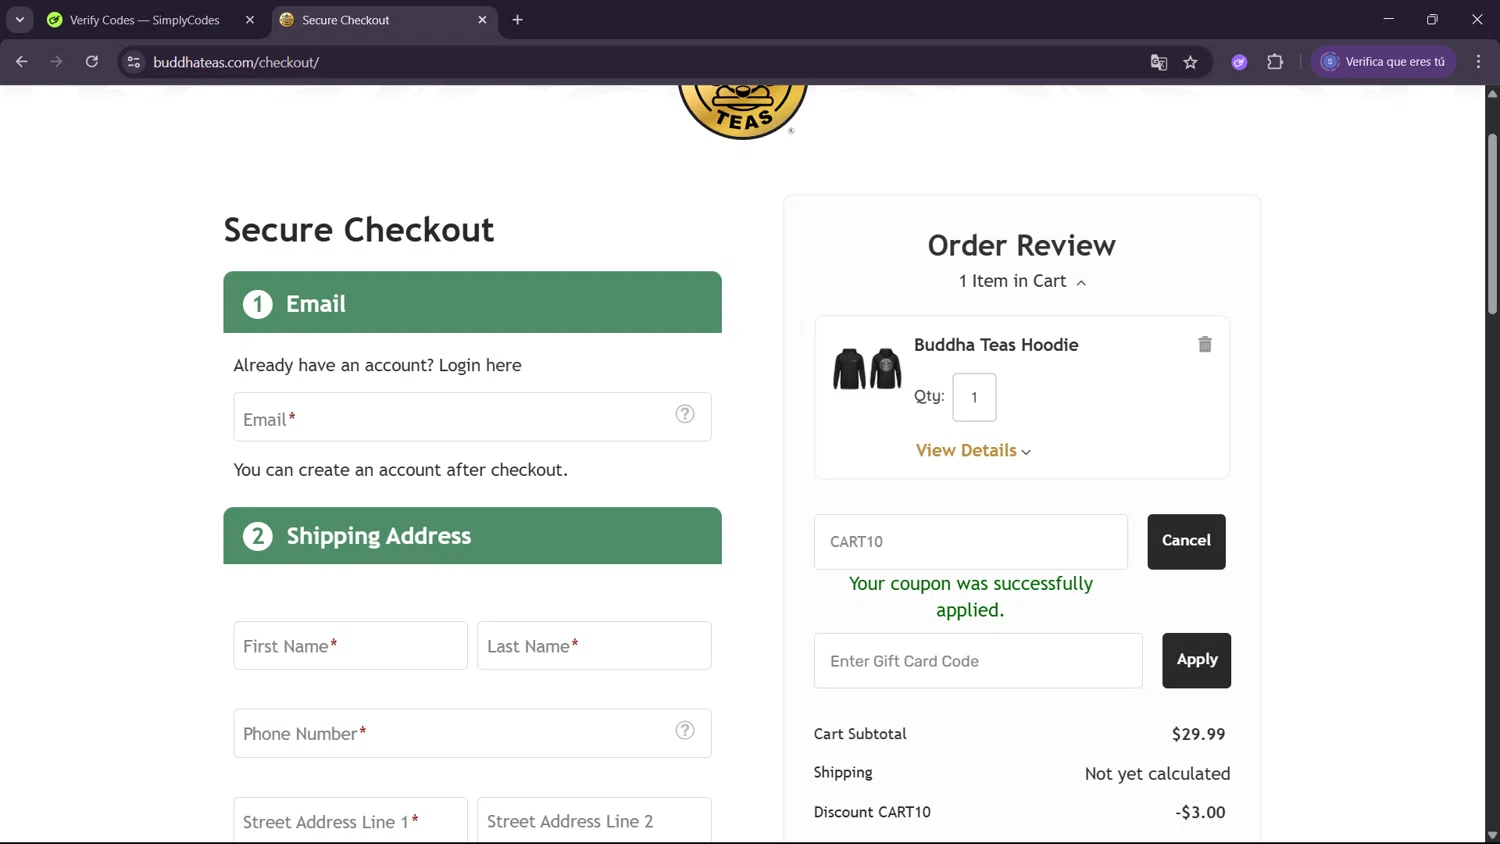Click Apply gift card button

pos(1196,660)
